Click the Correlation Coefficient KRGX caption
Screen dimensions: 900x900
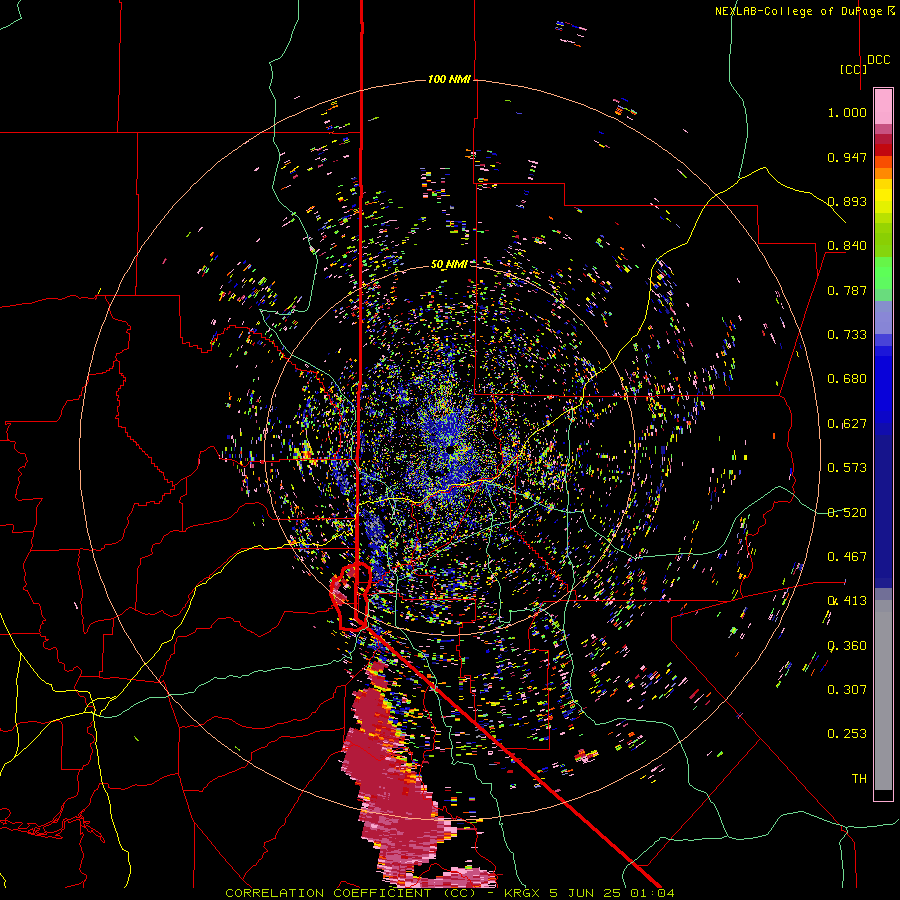[x=449, y=893]
